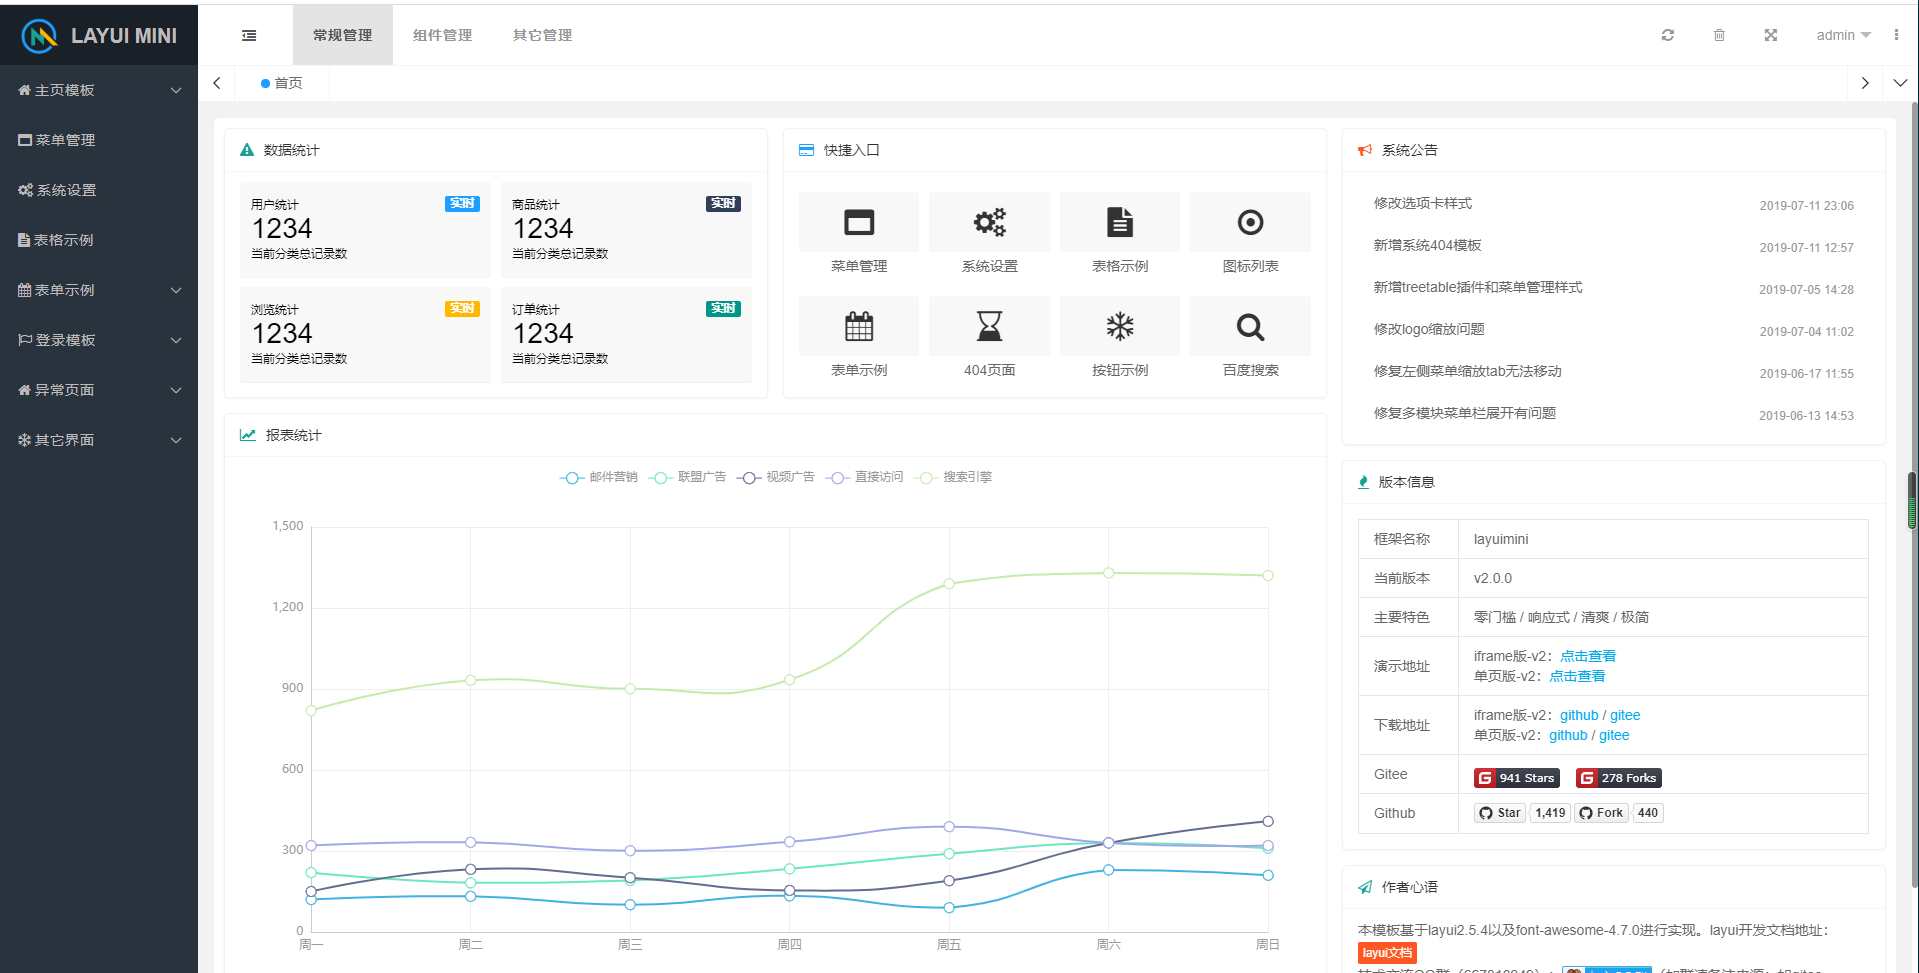This screenshot has height=973, width=1919.
Task: Open the 百度搜索 magnifier icon
Action: tap(1249, 326)
